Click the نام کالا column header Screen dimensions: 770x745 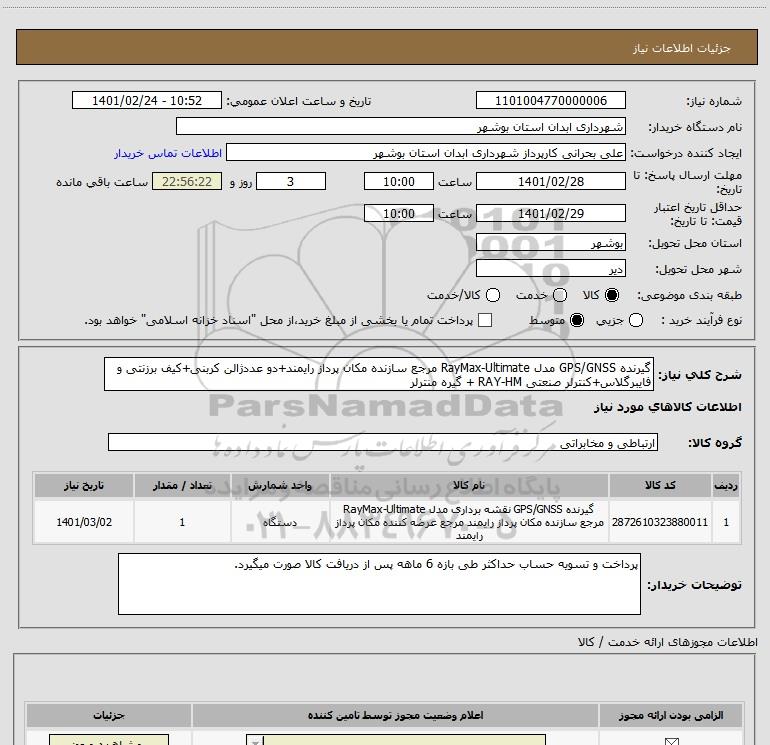pyautogui.click(x=469, y=485)
